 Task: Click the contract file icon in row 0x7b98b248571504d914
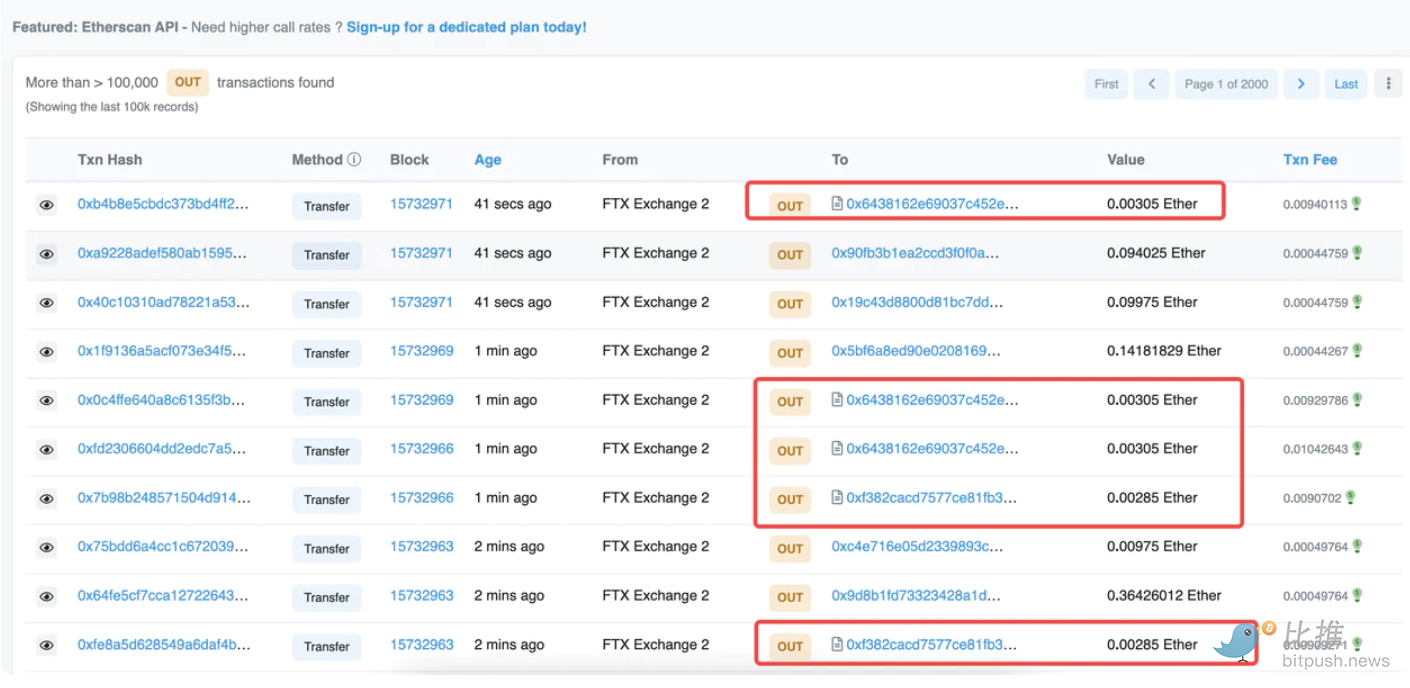837,498
